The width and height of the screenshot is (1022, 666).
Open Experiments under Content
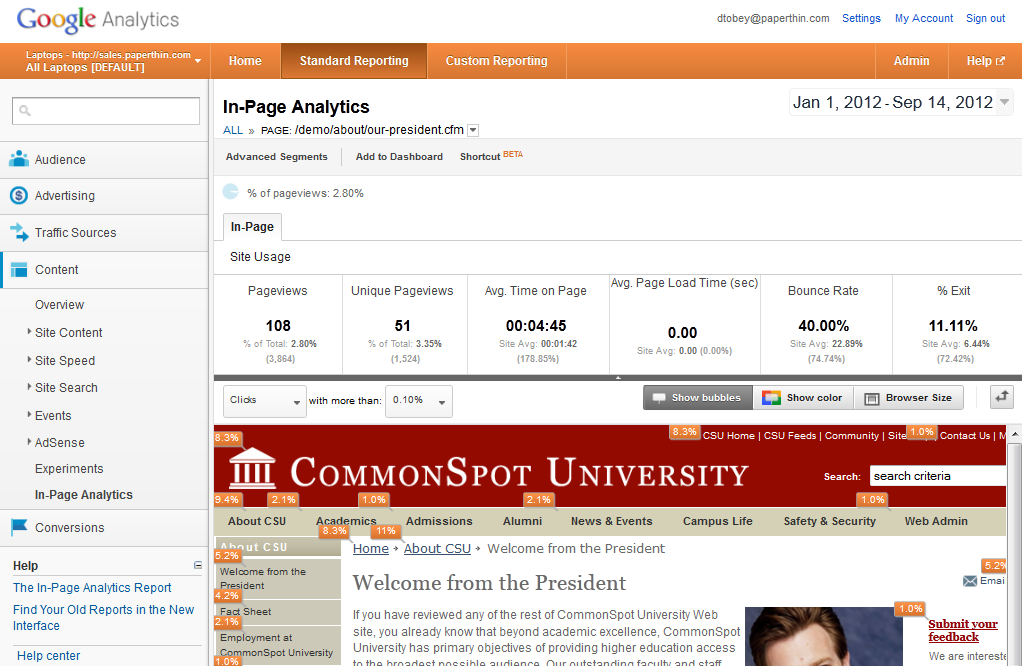tap(69, 469)
